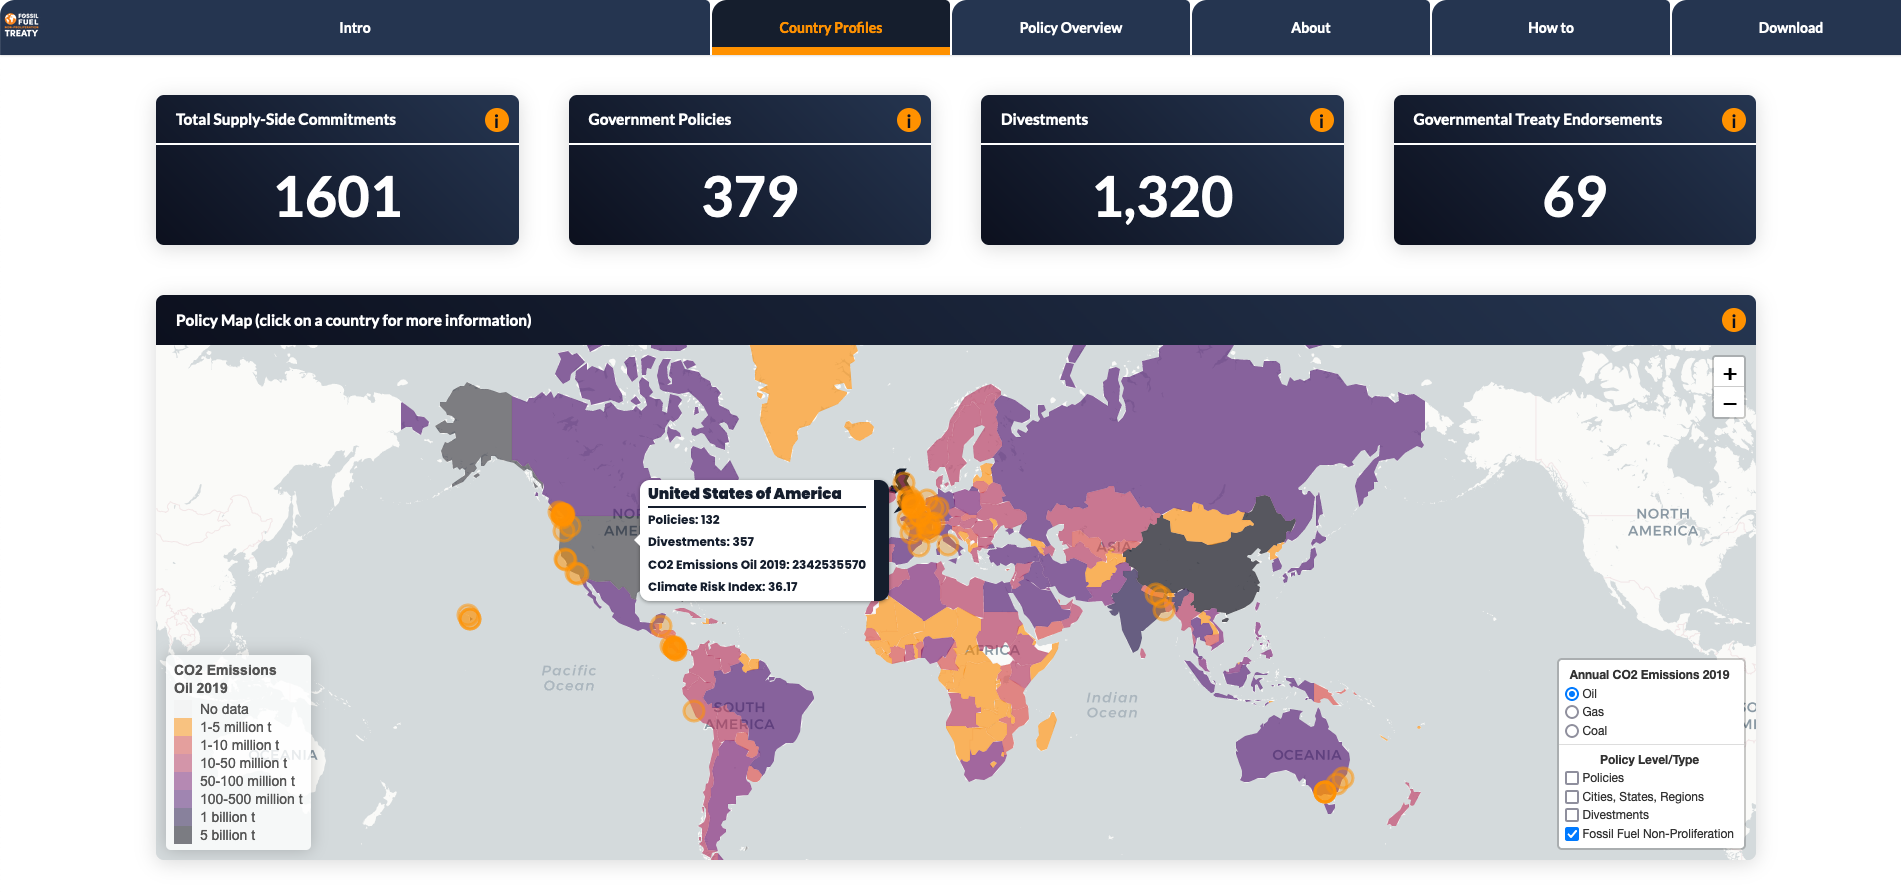Click Policies: 132 in tooltip
The height and width of the screenshot is (894, 1901).
[x=684, y=520]
